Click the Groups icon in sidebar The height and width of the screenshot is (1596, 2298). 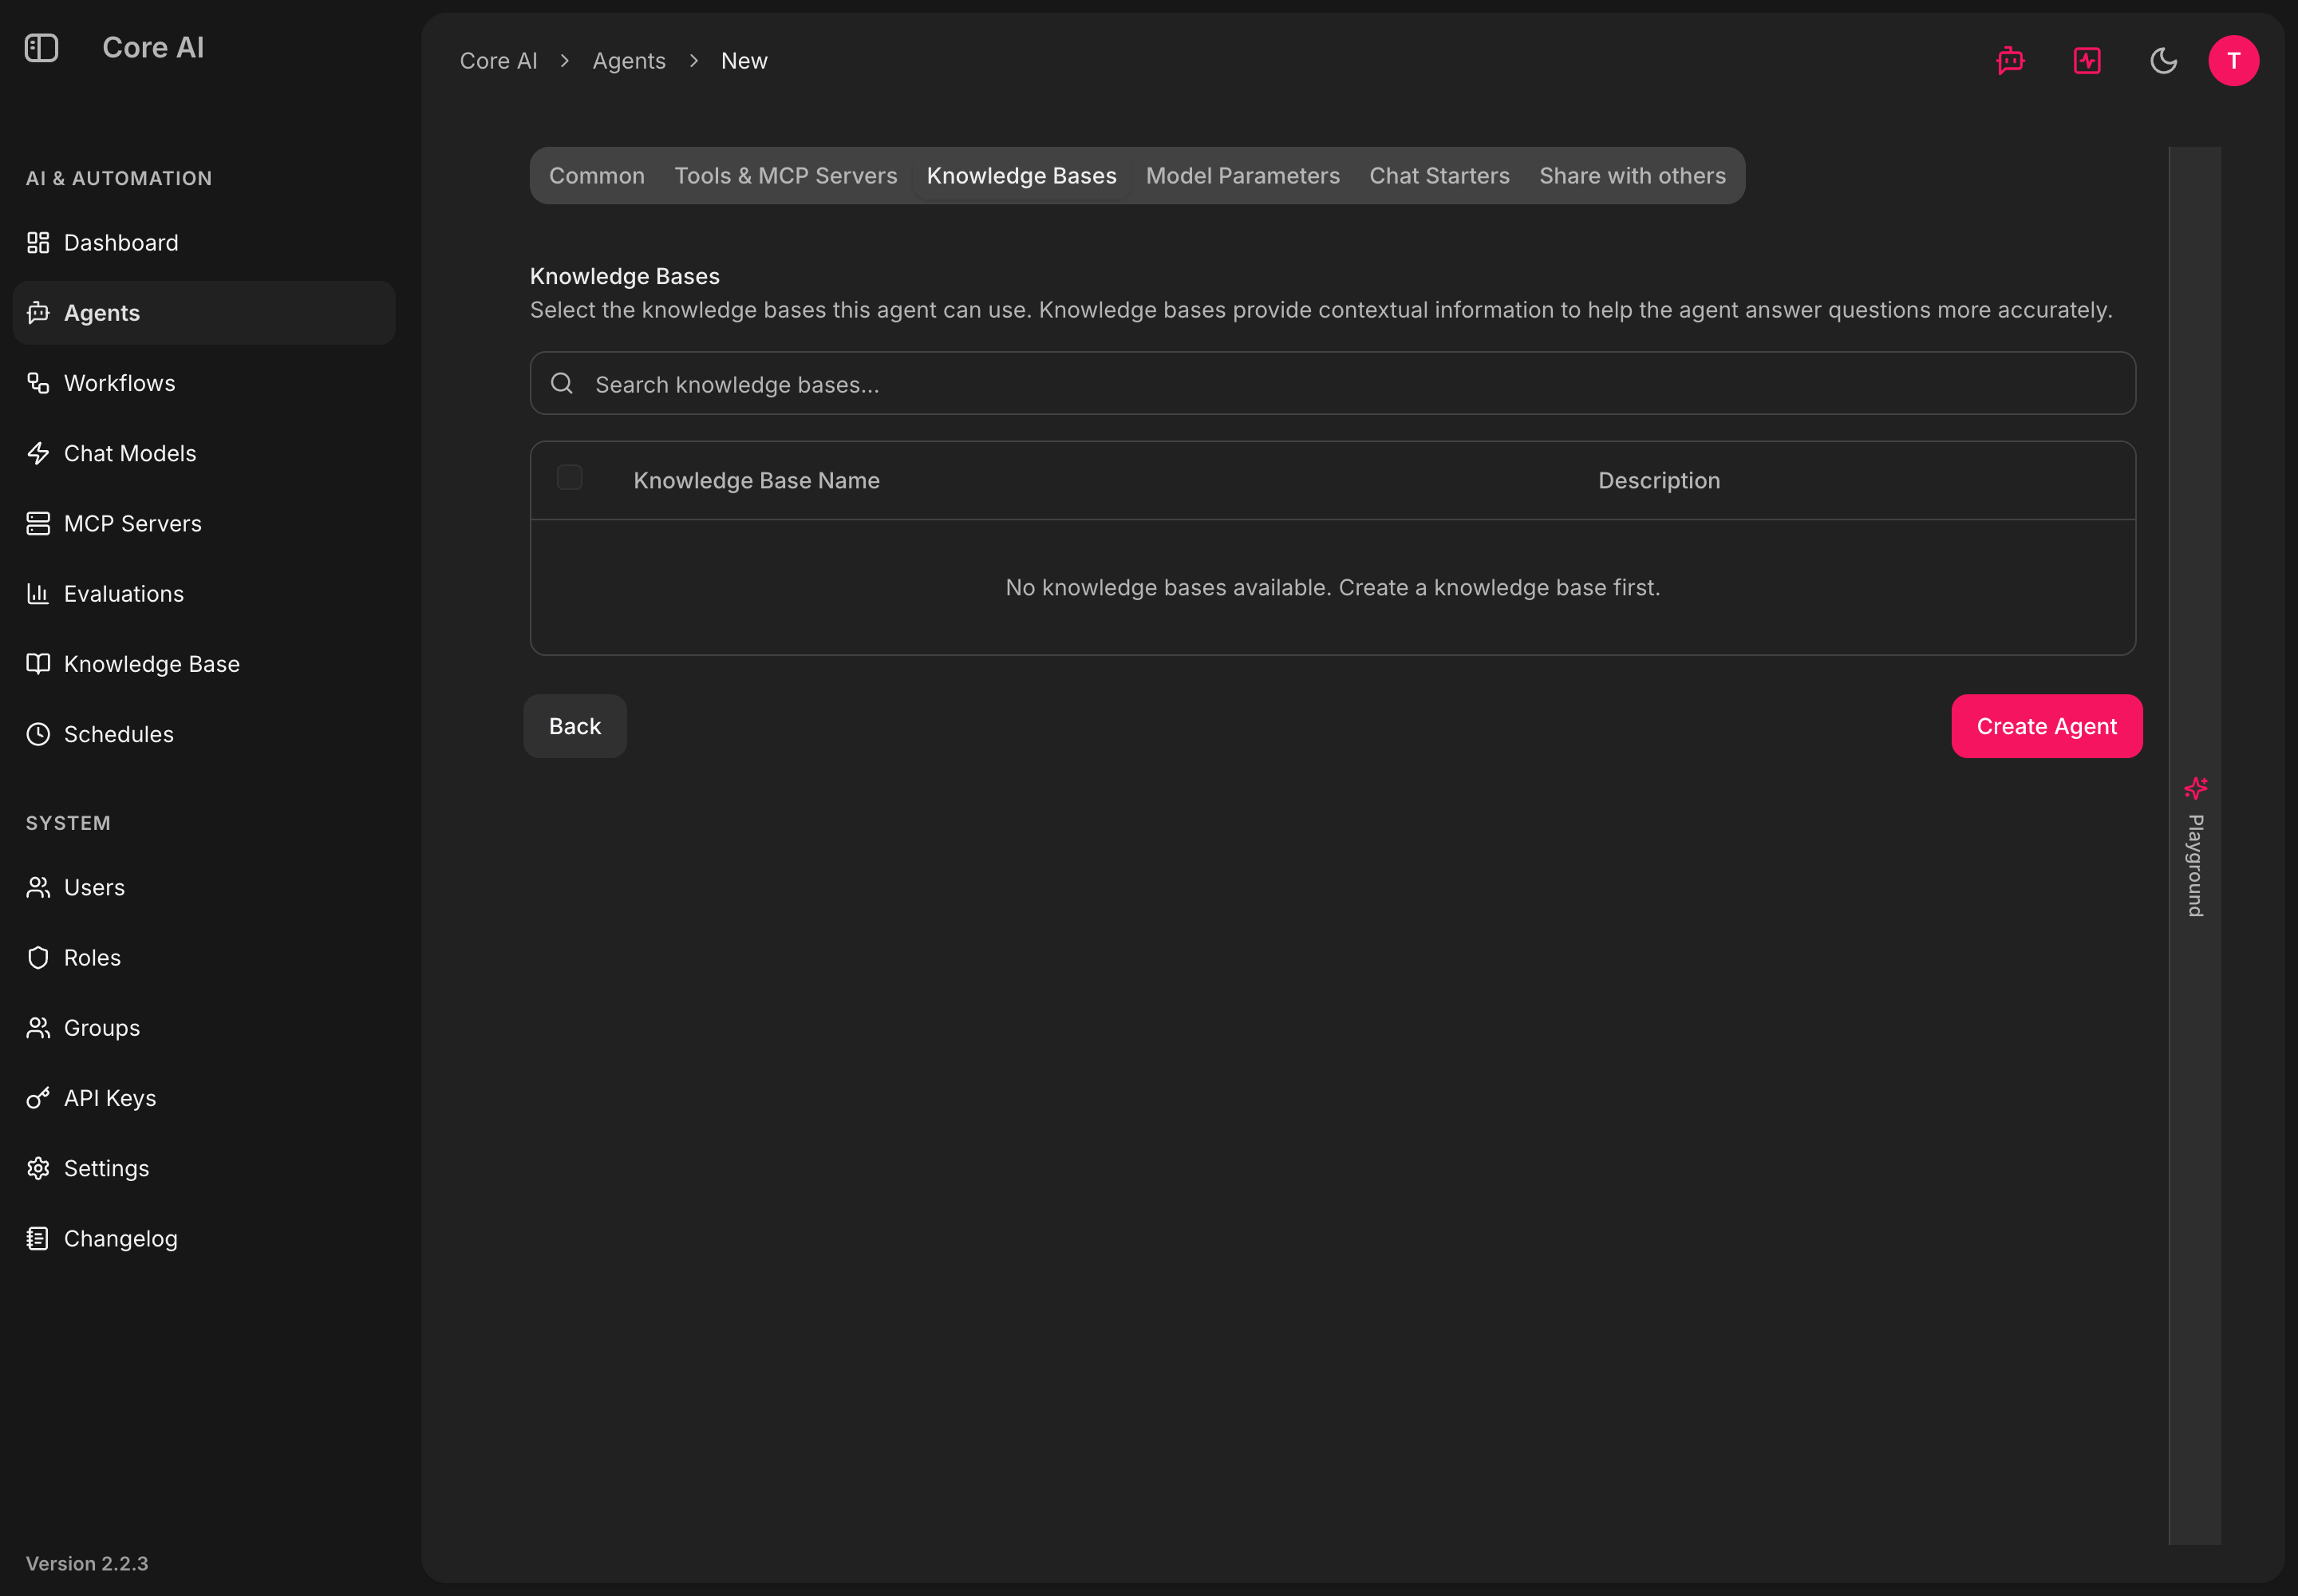(38, 1028)
